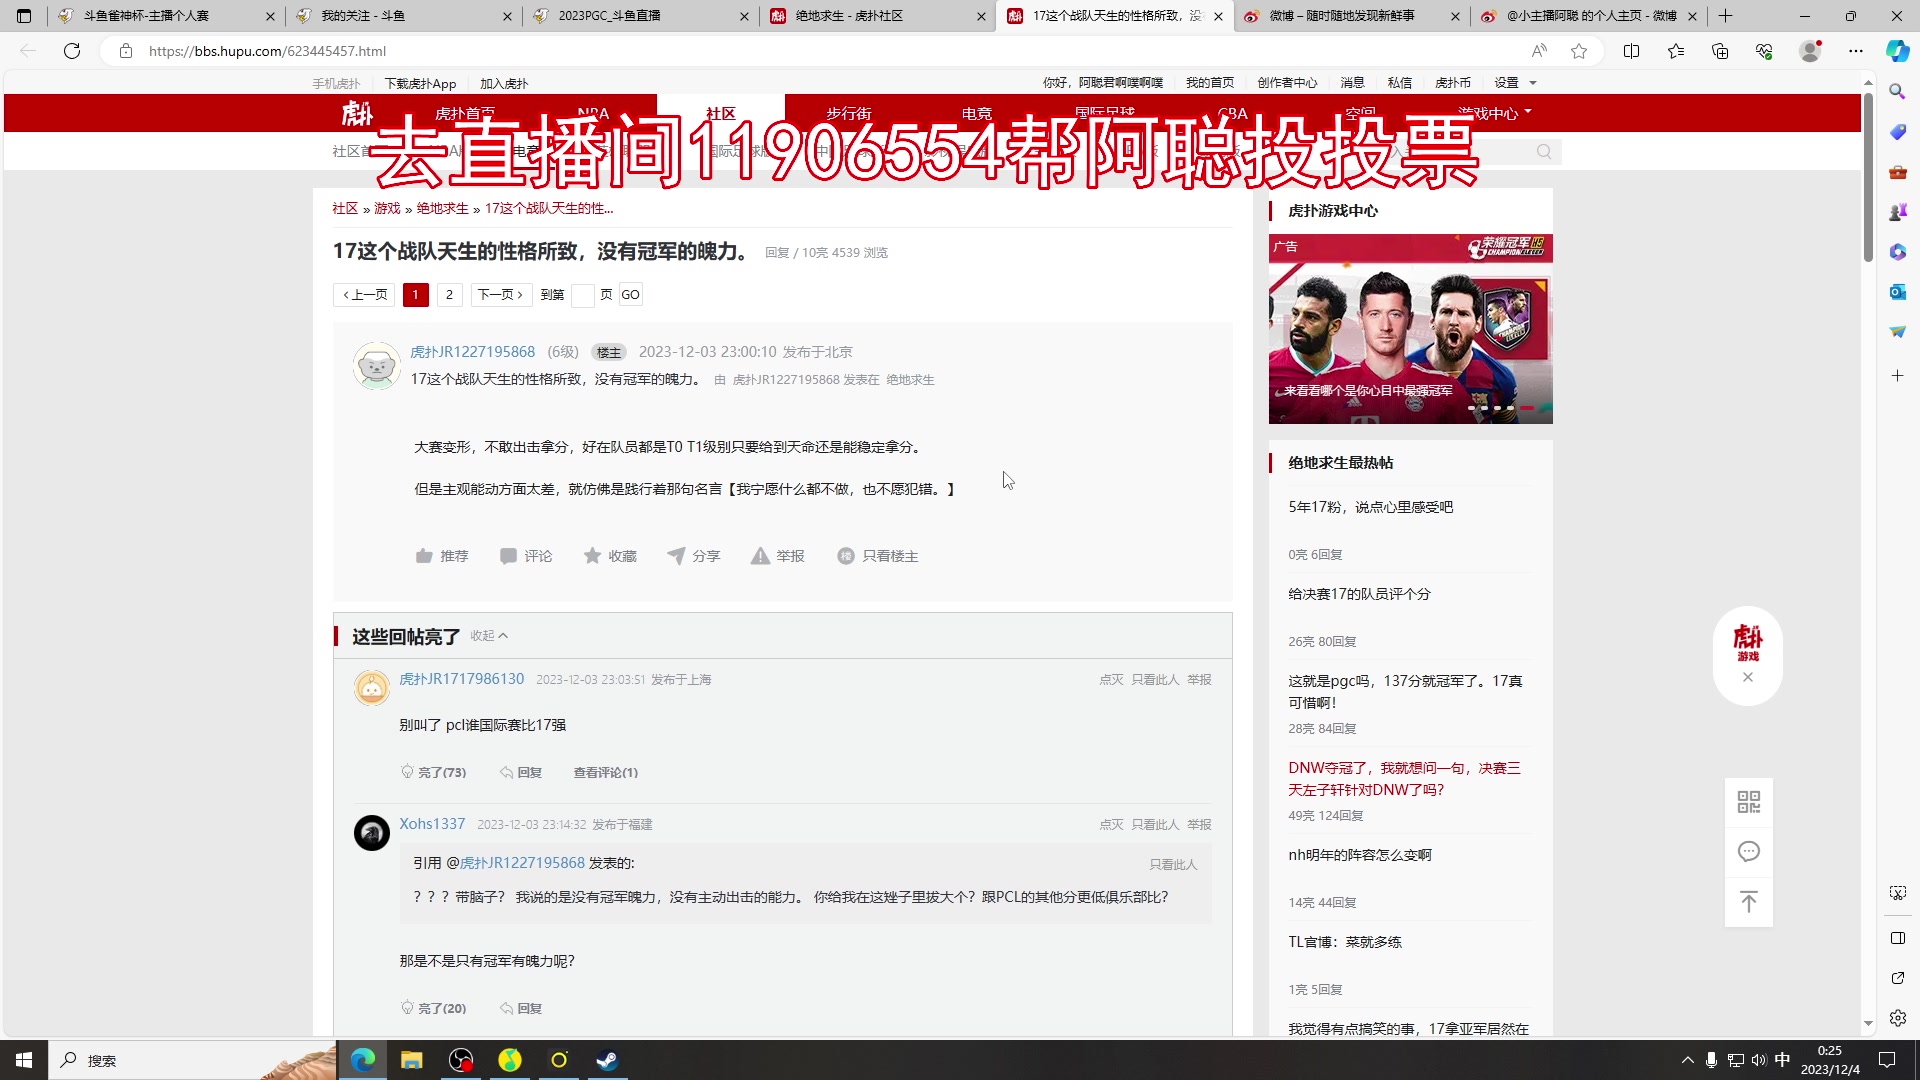Click back-to-top arrow icon
This screenshot has height=1080, width=1920.
(x=1748, y=902)
